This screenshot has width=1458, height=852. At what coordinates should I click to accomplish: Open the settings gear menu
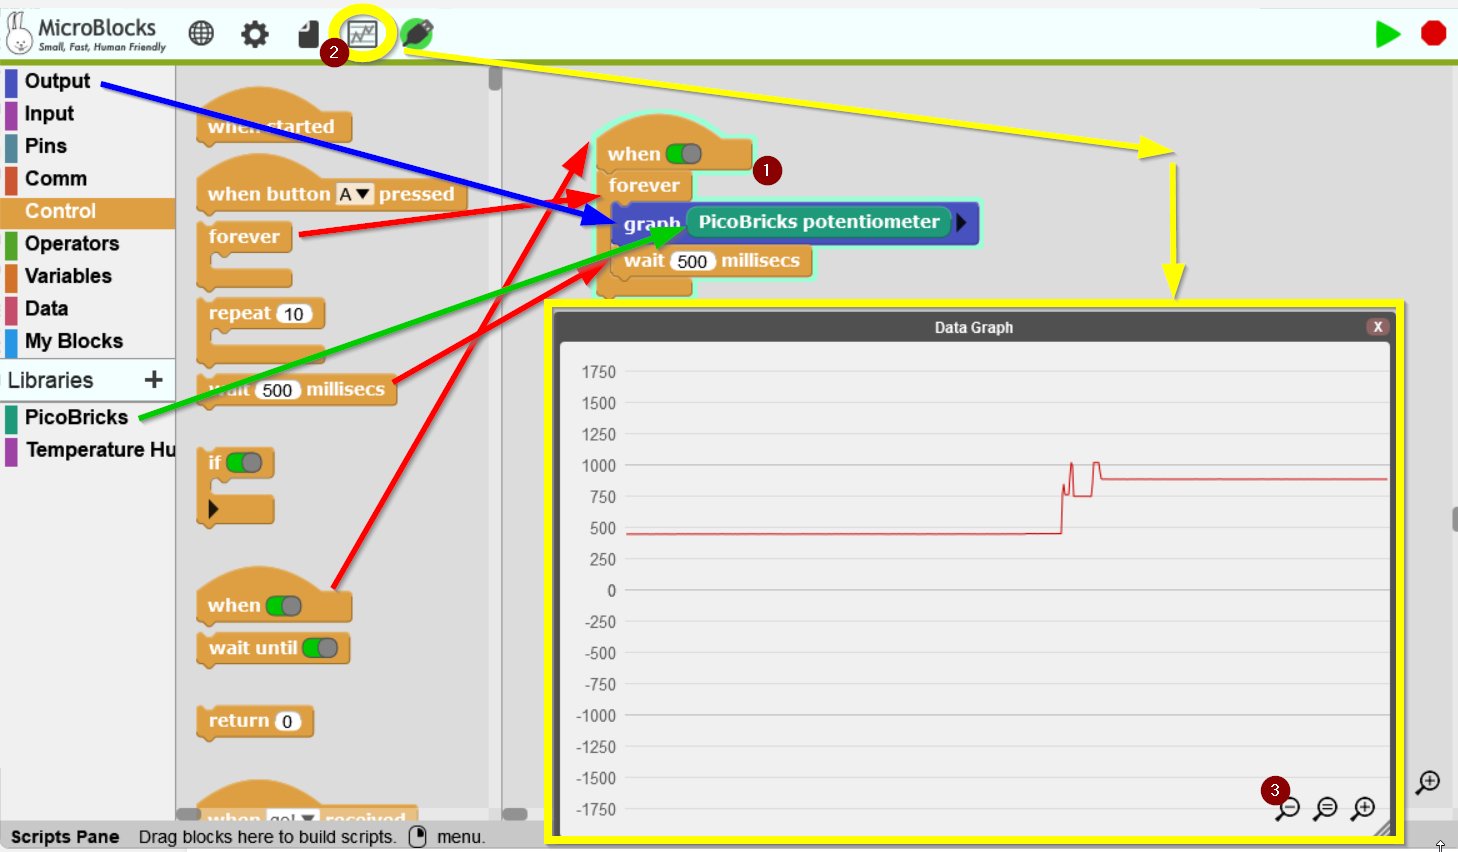[x=255, y=34]
